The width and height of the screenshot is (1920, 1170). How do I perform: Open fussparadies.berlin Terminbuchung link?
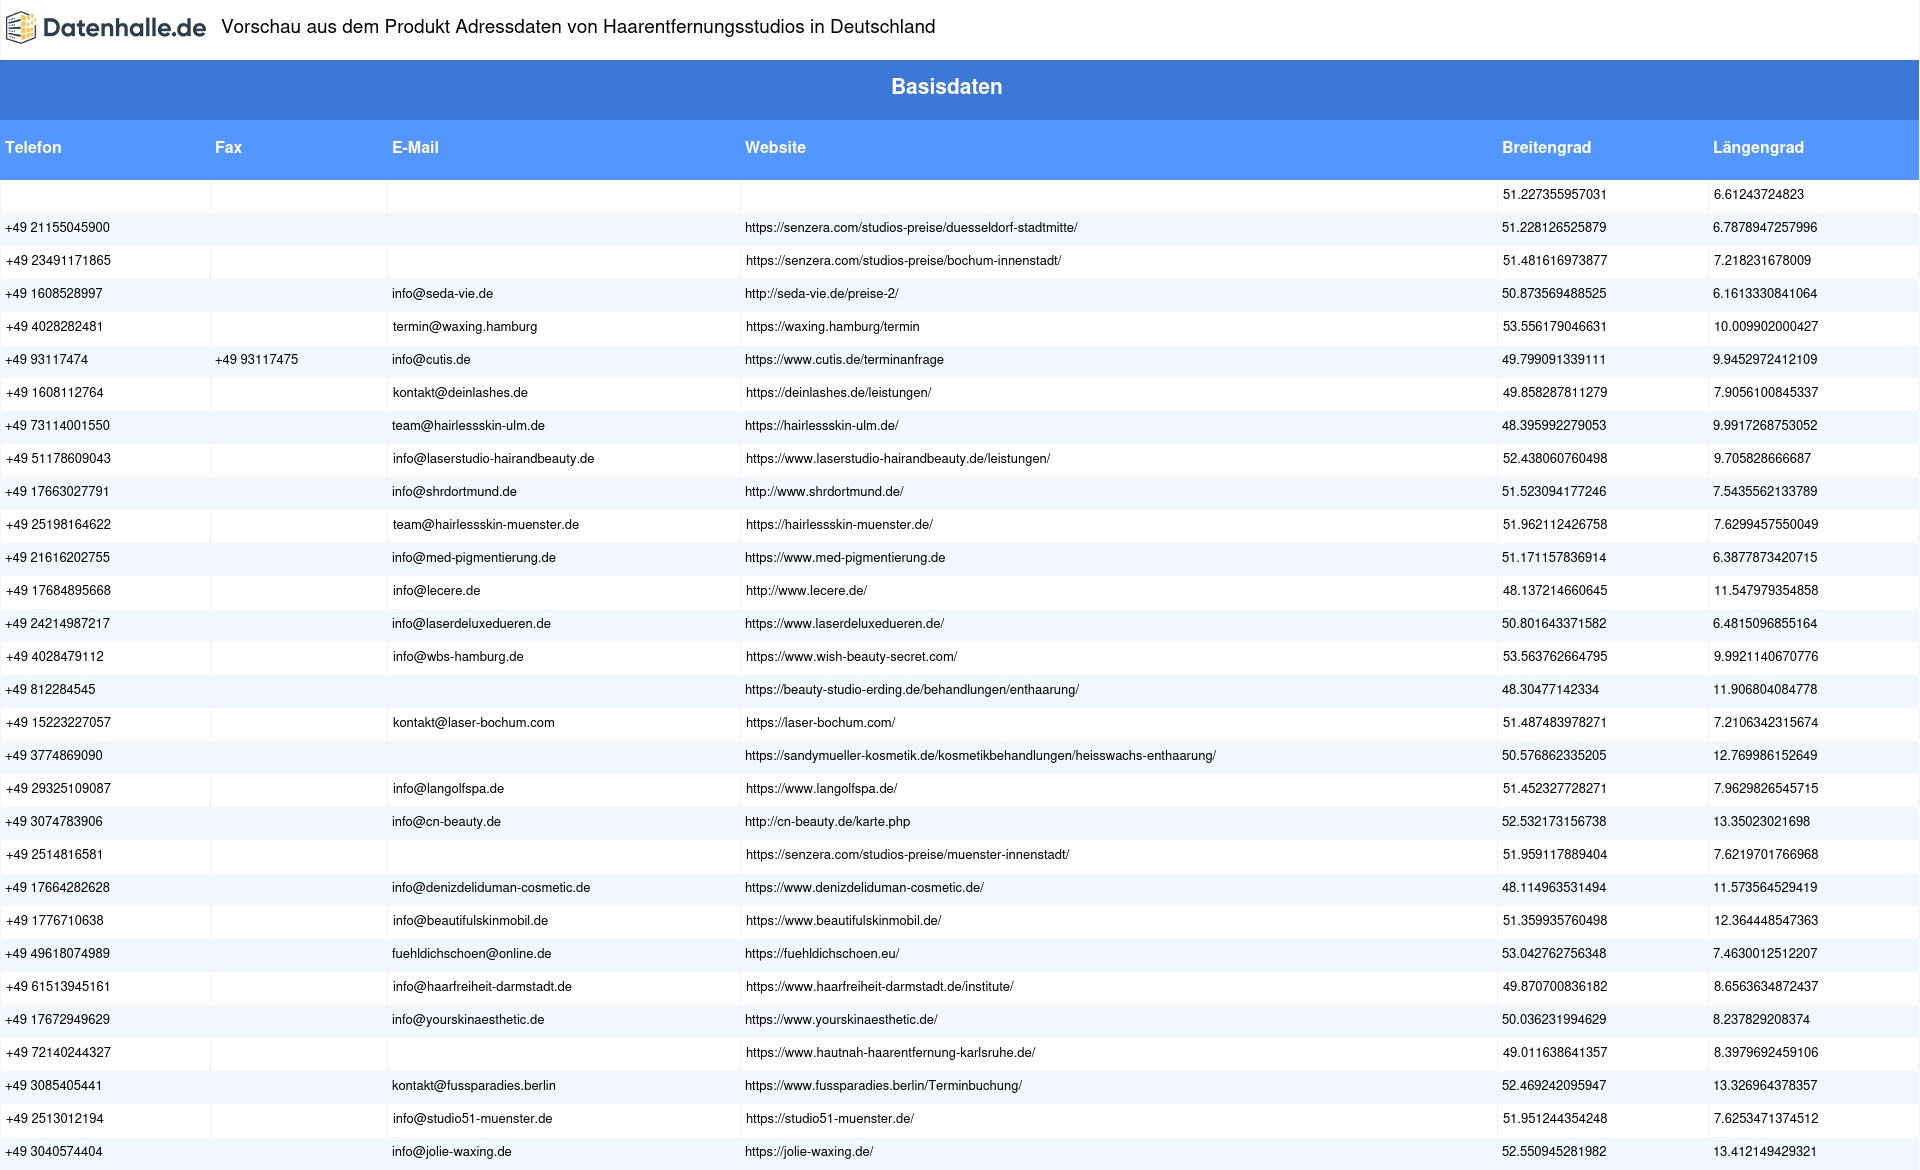(x=883, y=1086)
